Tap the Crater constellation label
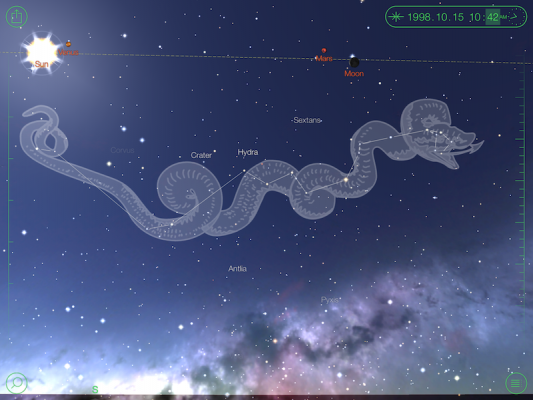This screenshot has width=533, height=400. coord(201,155)
